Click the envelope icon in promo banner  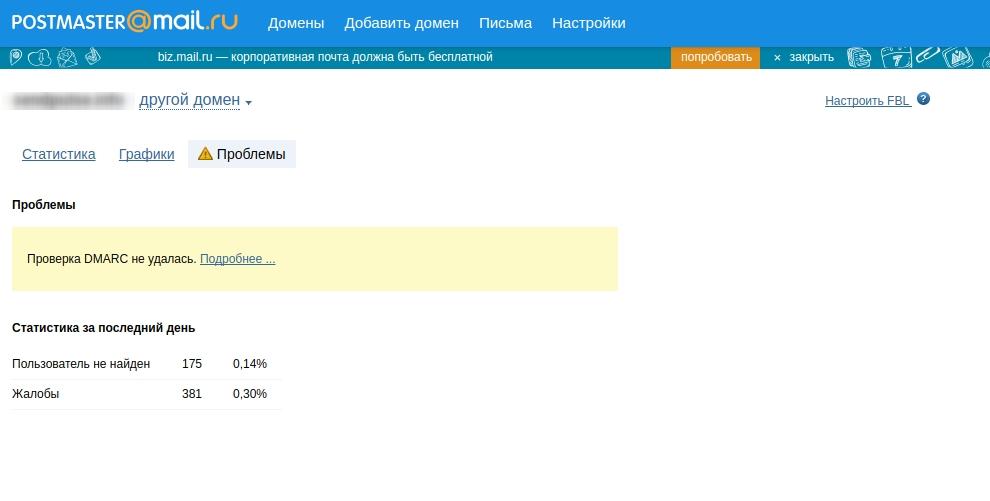[67, 57]
